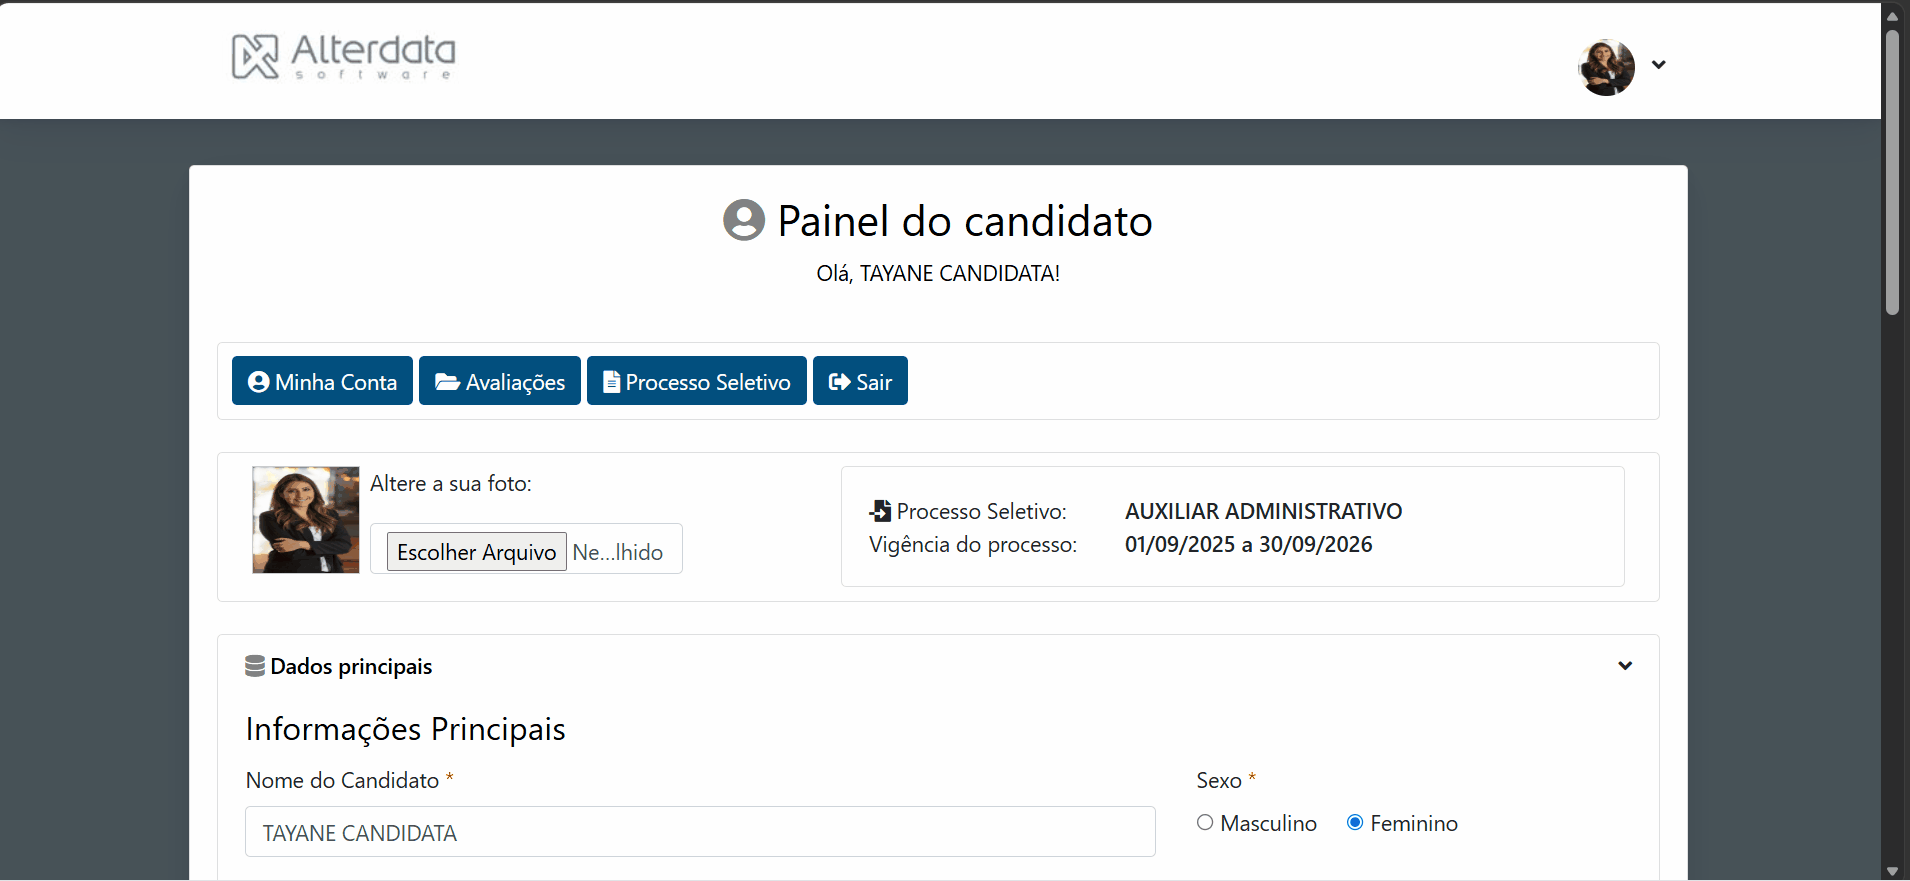Click the folder icon on the Avaliações button

pos(447,382)
